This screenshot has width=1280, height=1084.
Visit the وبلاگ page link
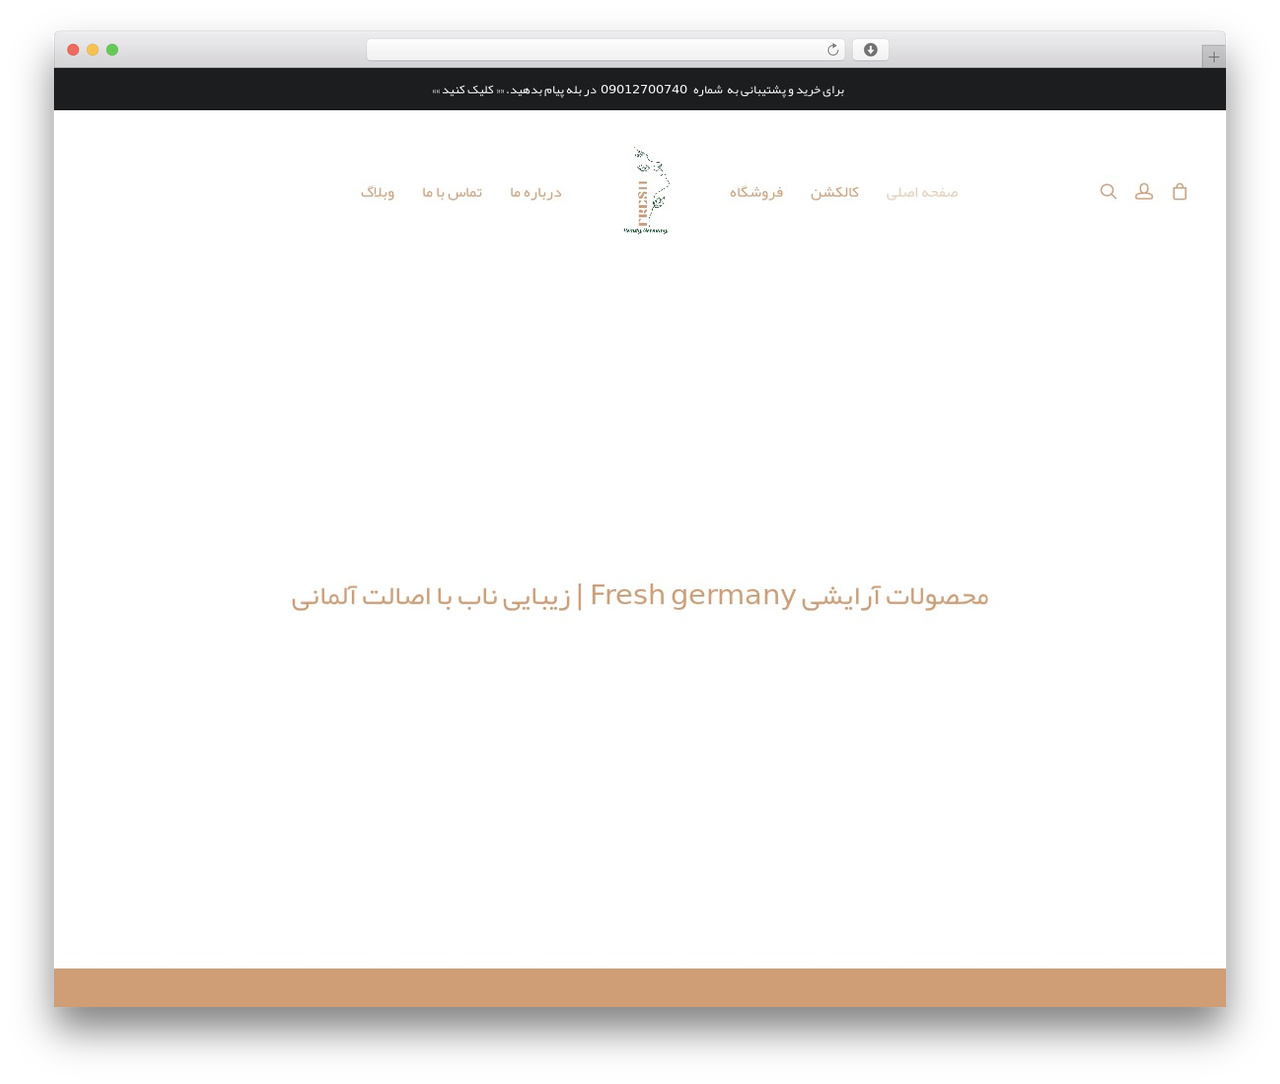pyautogui.click(x=378, y=192)
